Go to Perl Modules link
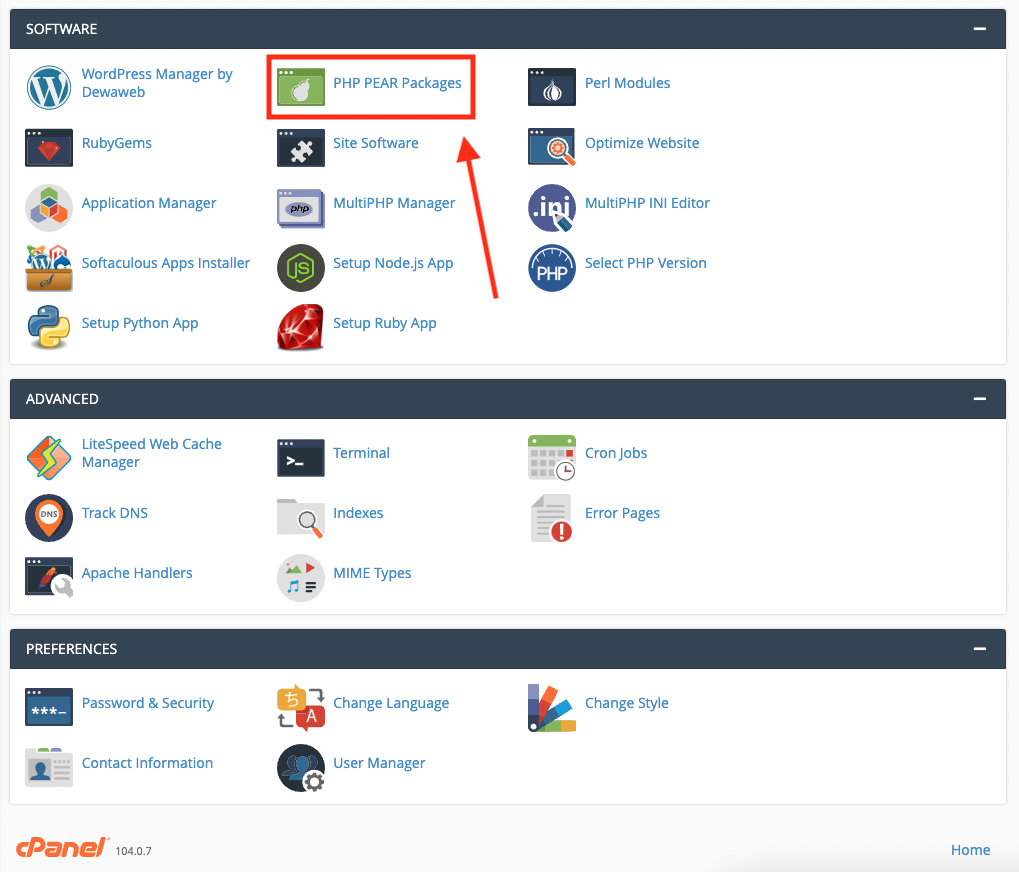 627,83
